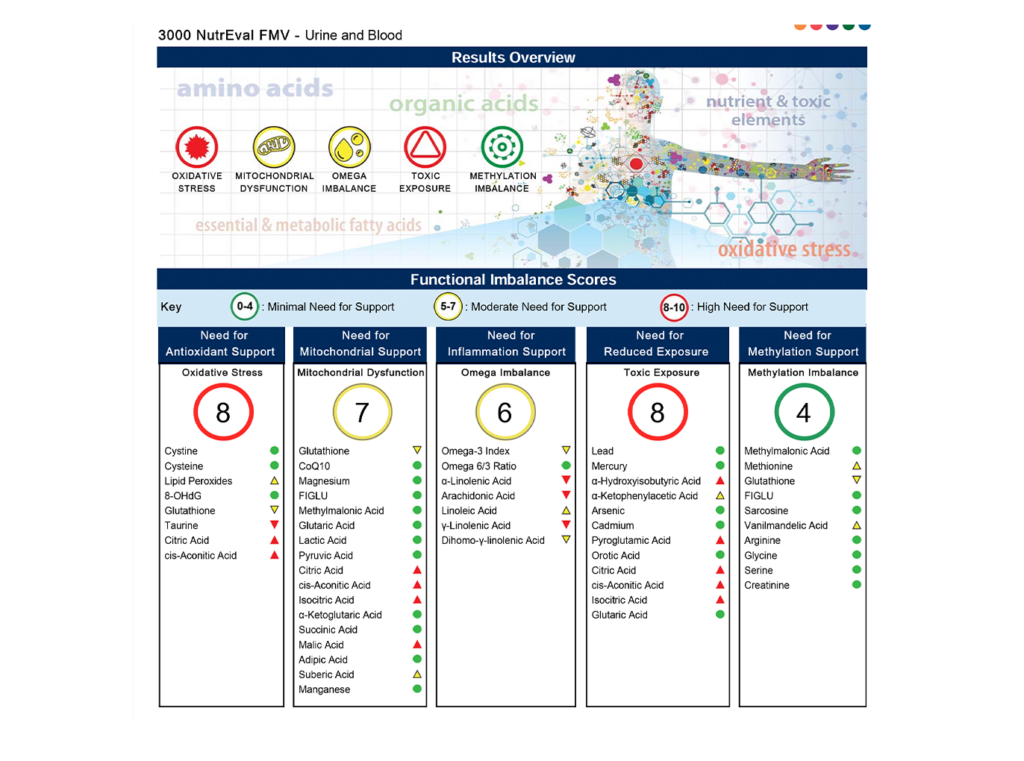Click the down triangle next to Omega-3 Index
This screenshot has width=1024, height=761.
coord(566,450)
